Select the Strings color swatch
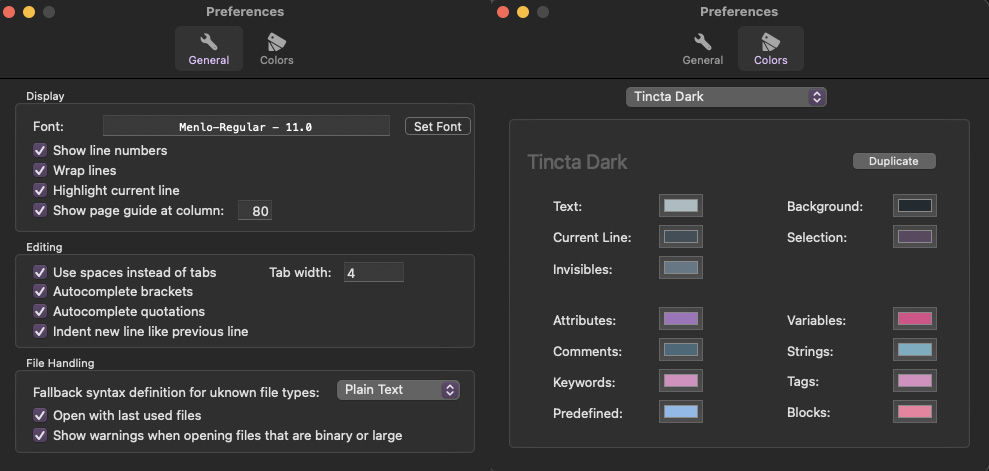The height and width of the screenshot is (471, 989). coord(914,350)
